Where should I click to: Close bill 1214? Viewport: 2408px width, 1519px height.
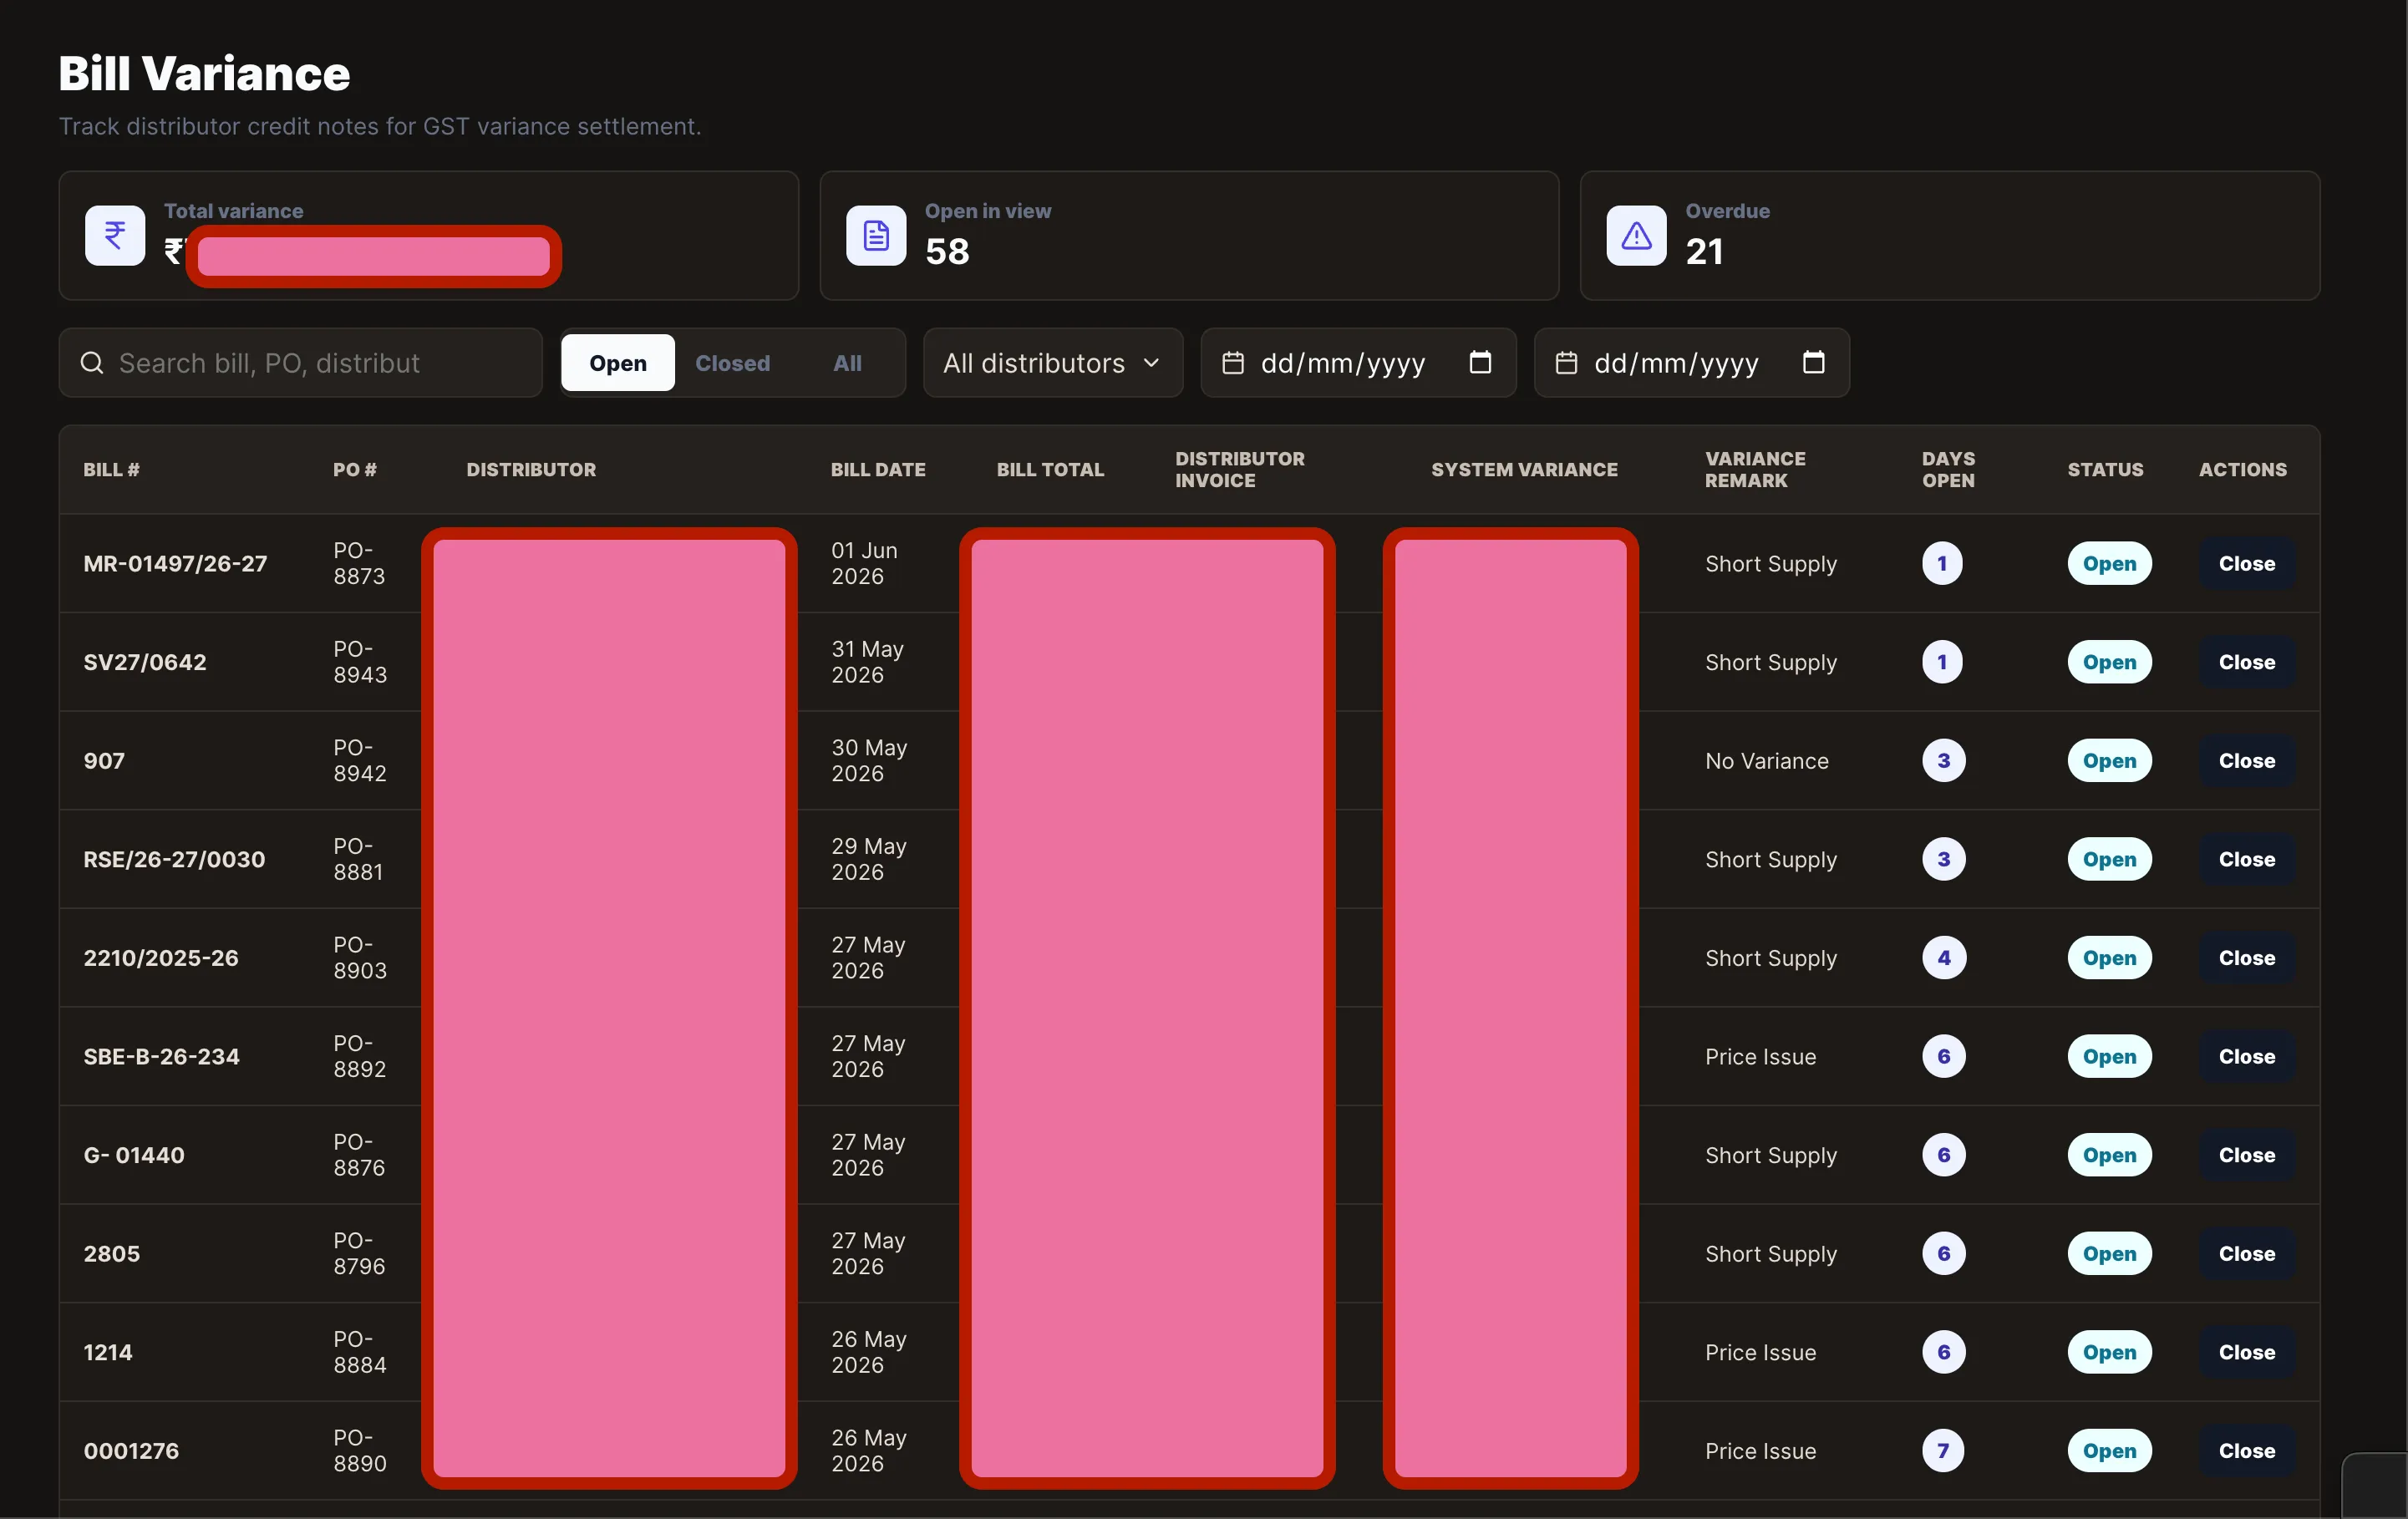click(x=2246, y=1352)
